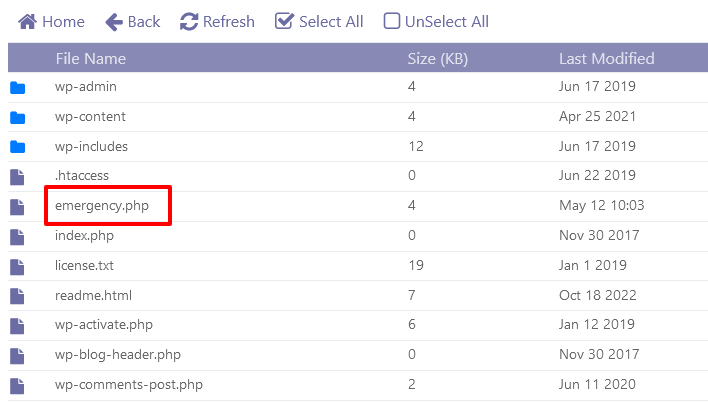Click the wp-activate.php file name
This screenshot has width=708, height=405.
pyautogui.click(x=103, y=325)
